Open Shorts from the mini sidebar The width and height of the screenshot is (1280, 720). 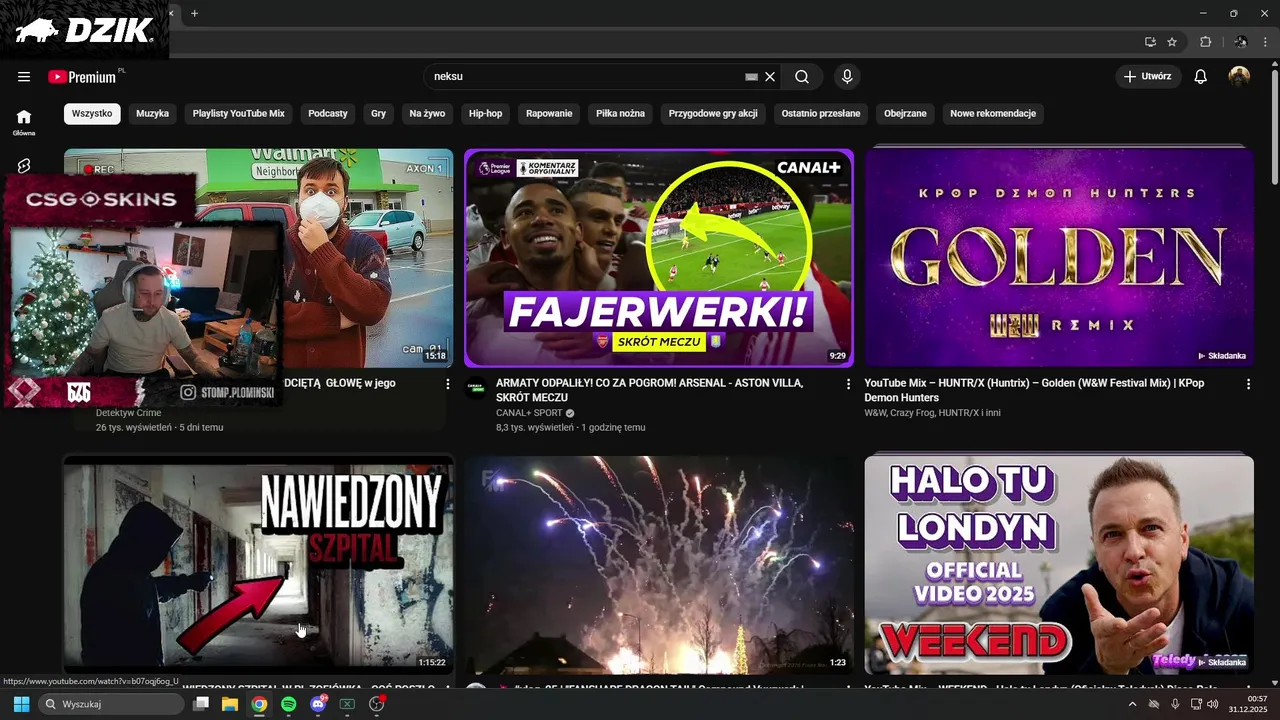pyautogui.click(x=24, y=166)
